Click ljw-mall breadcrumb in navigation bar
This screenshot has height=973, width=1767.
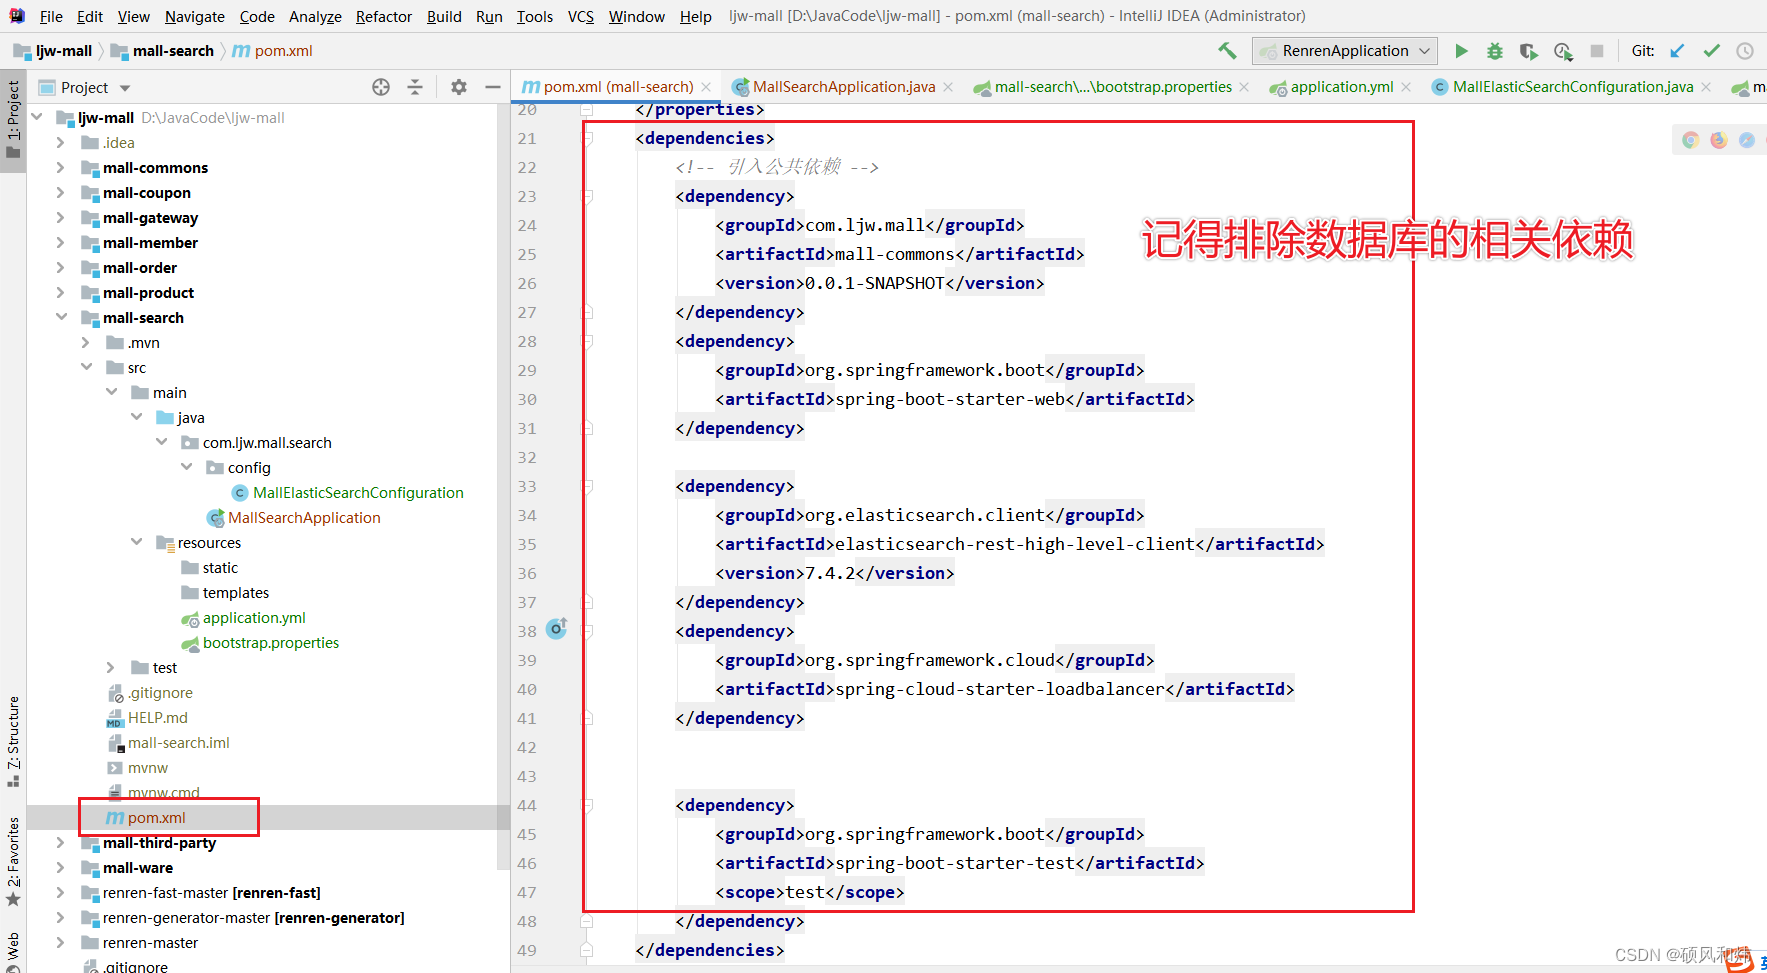(x=53, y=51)
